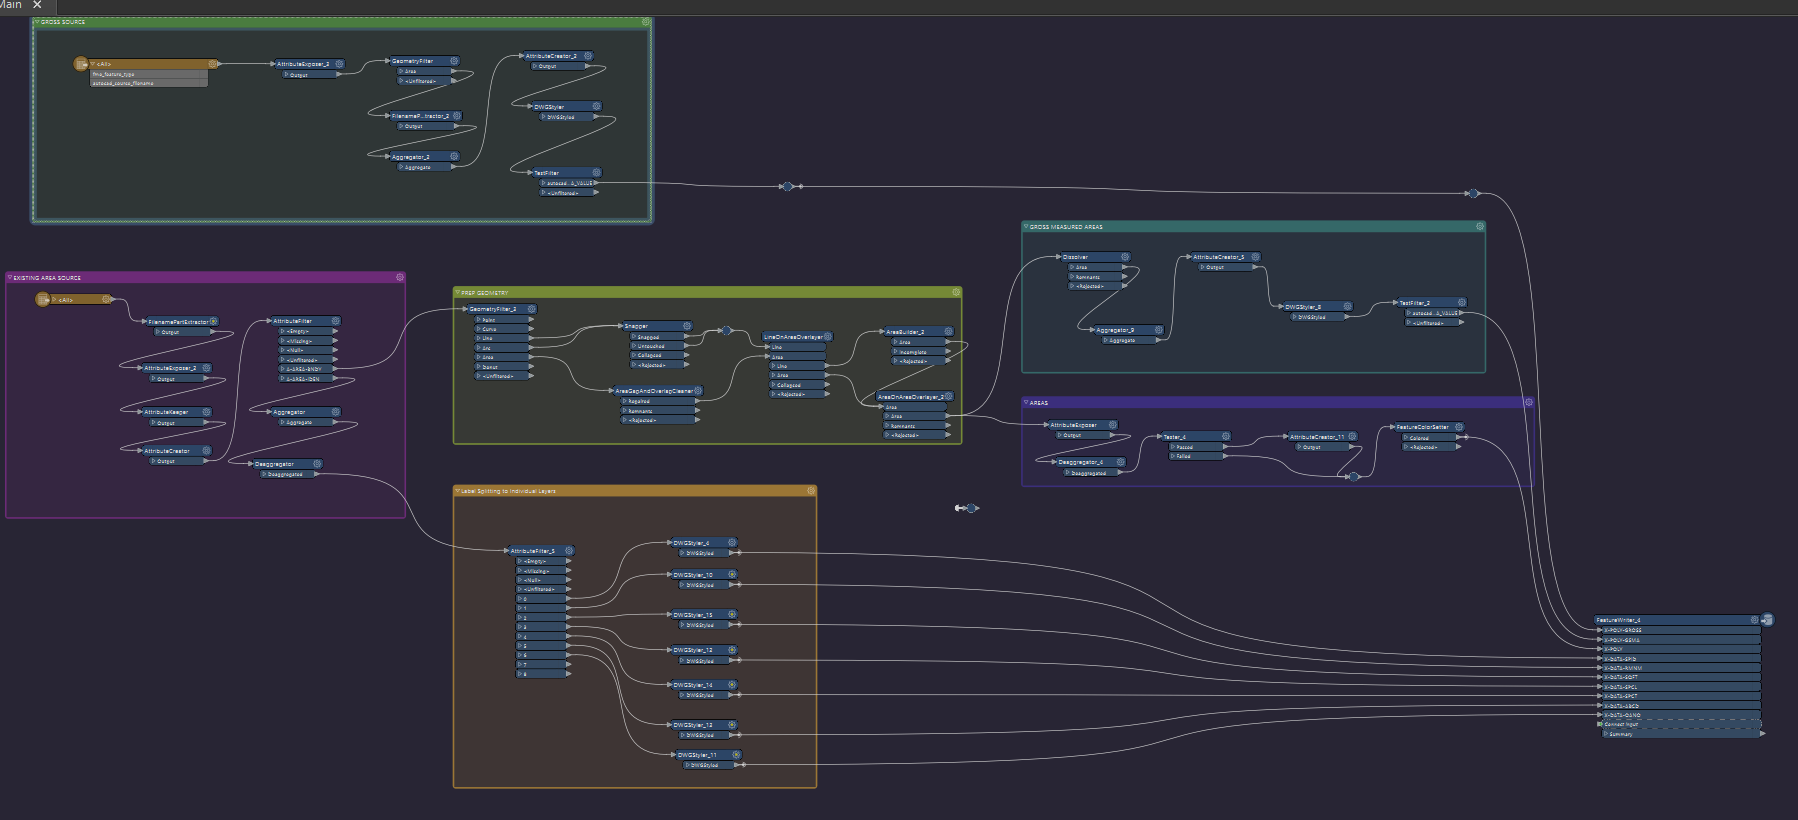Click fme_feature_type attribute on reader
1798x820 pixels.
point(149,74)
